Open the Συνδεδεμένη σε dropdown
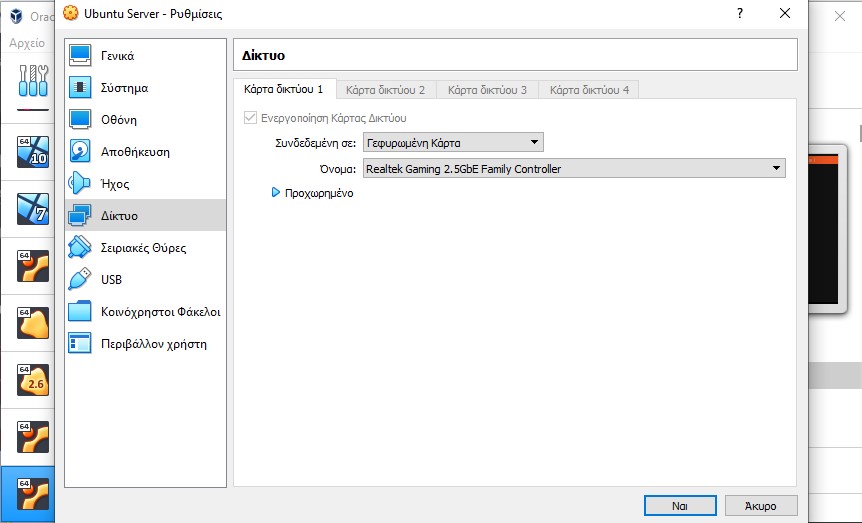Image resolution: width=862 pixels, height=523 pixels. pos(453,142)
